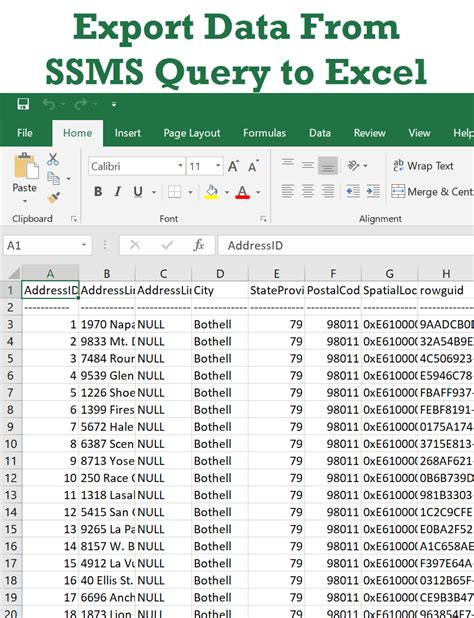Open the File menu tab
474x618 pixels.
[x=24, y=133]
